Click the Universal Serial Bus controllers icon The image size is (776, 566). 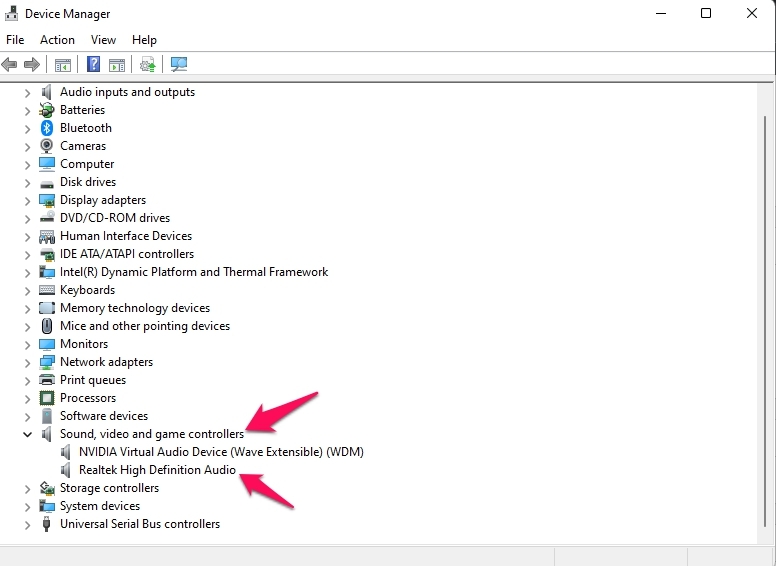[47, 524]
